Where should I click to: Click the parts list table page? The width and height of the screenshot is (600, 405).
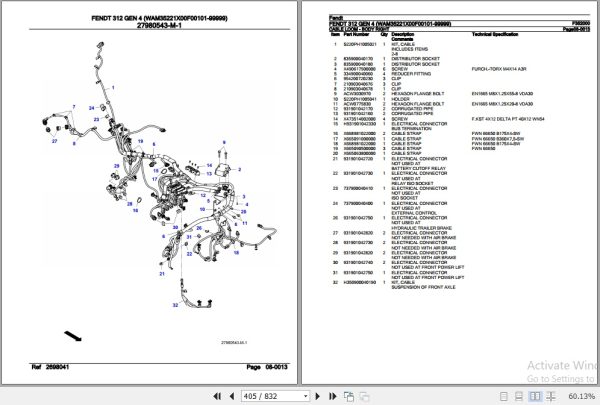coord(450,193)
